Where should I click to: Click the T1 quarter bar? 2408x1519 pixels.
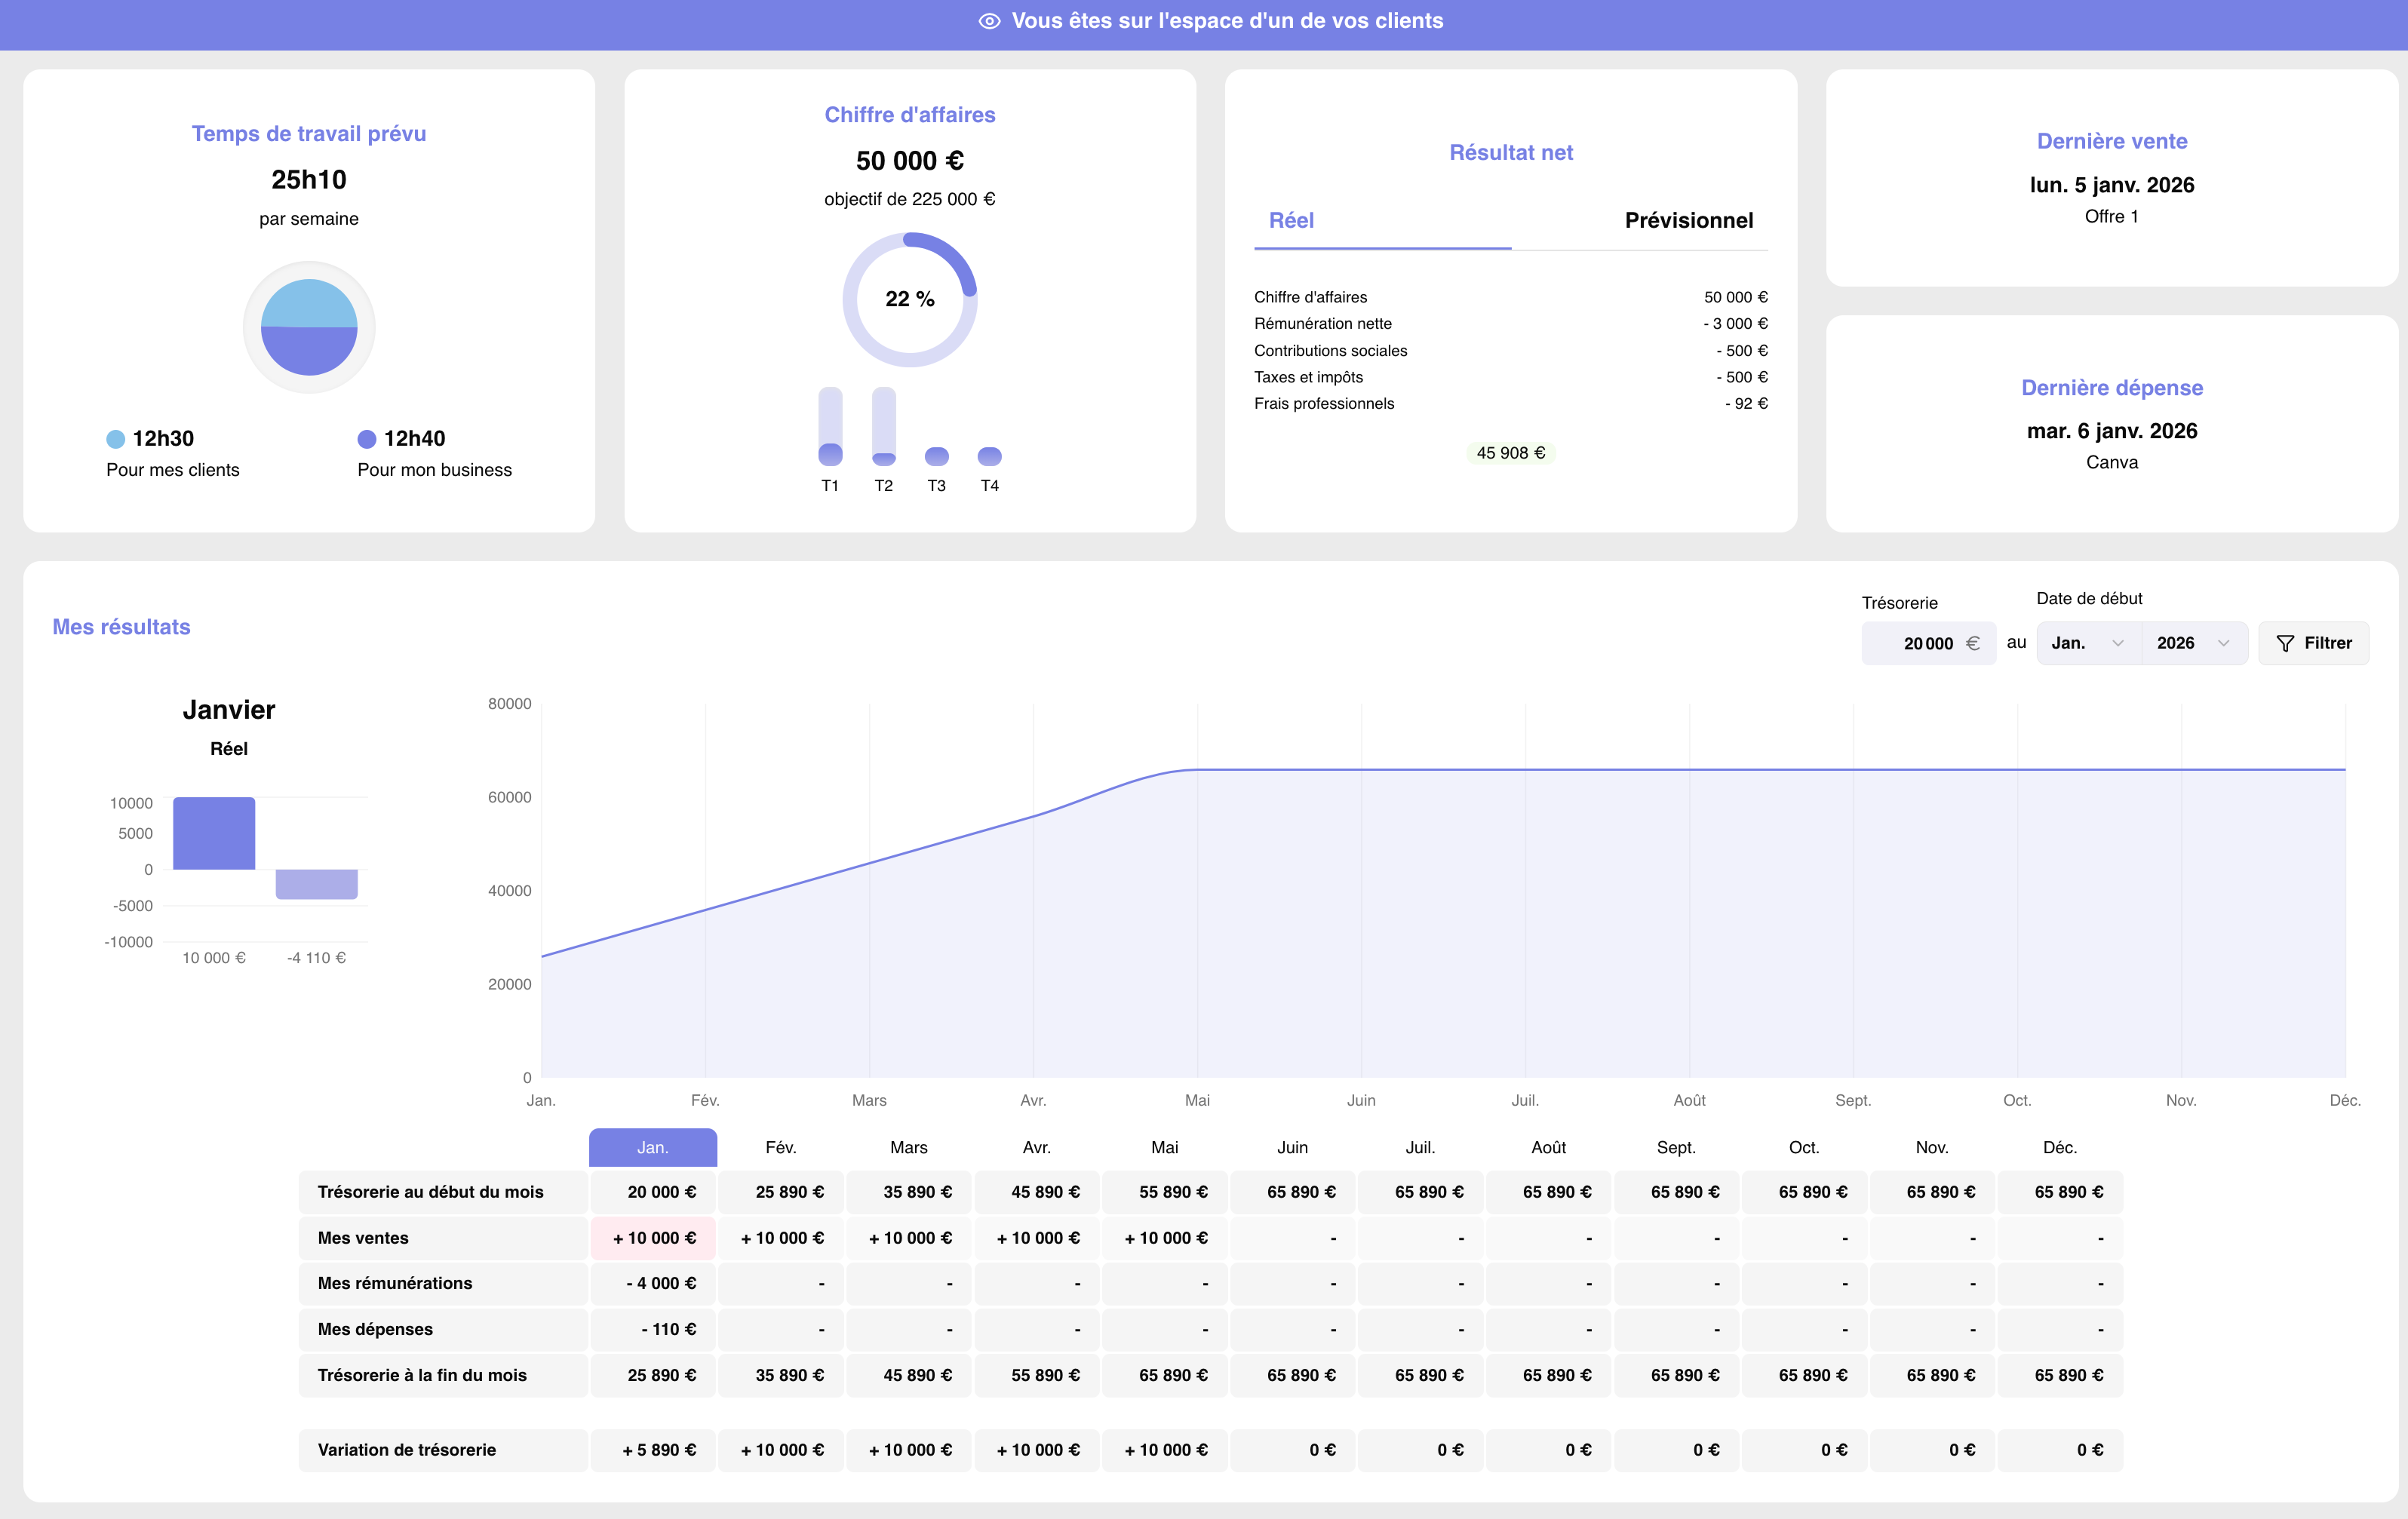830,427
